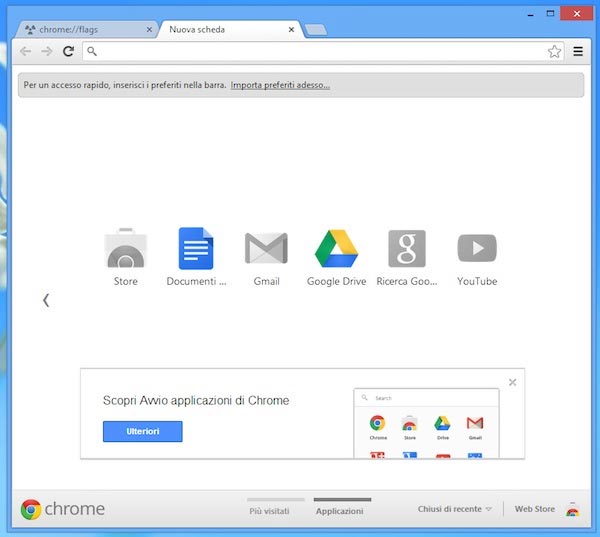600x537 pixels.
Task: Dismiss the Avvio applicazioni promo box
Action: coord(512,382)
